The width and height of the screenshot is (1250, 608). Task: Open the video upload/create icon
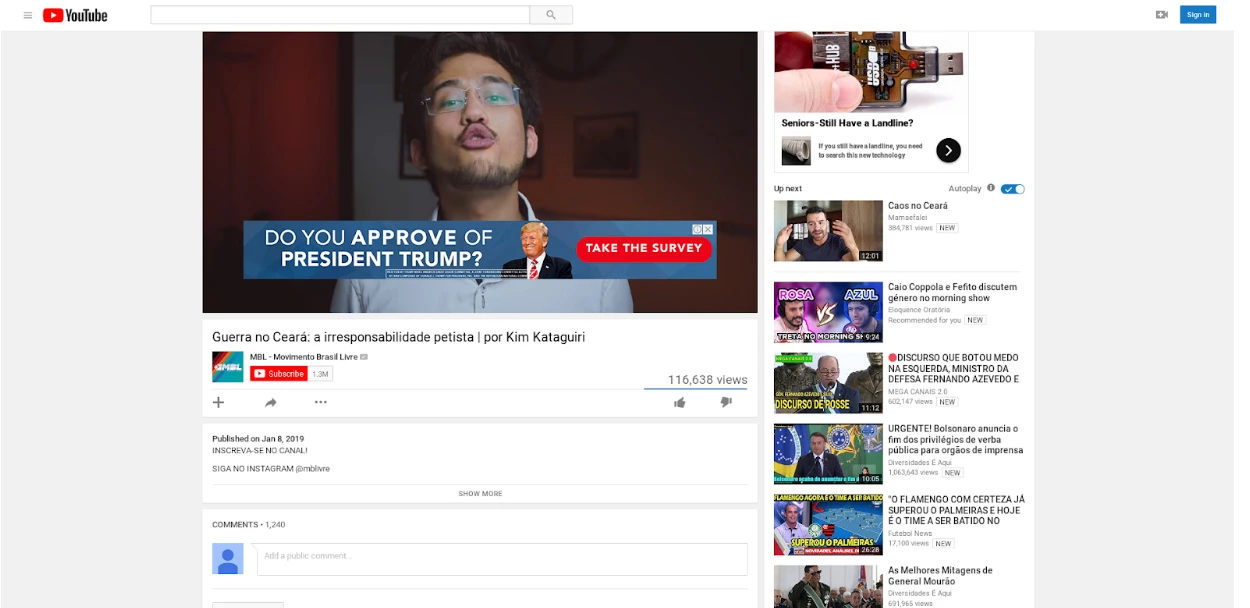pyautogui.click(x=1161, y=14)
